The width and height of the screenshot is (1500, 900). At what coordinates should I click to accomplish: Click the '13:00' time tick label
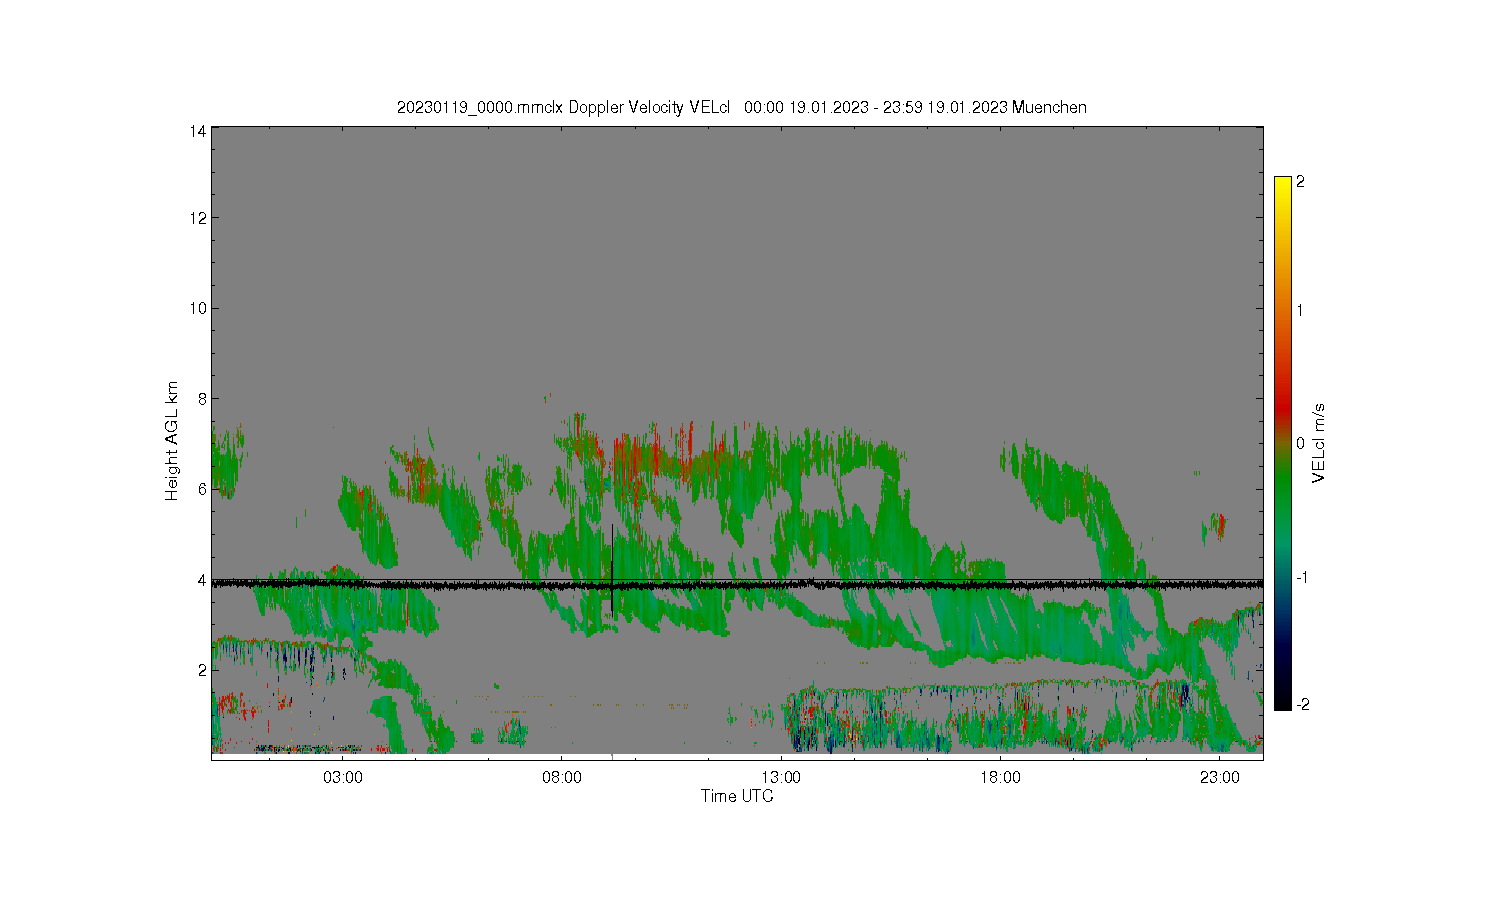pos(781,777)
